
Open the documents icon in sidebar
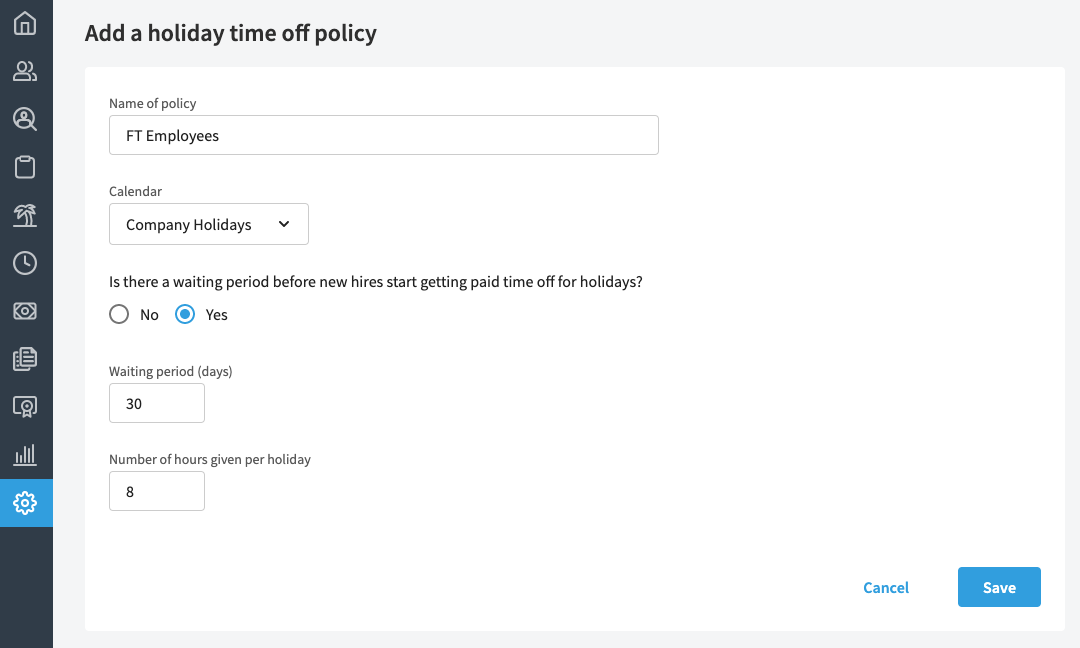(25, 359)
